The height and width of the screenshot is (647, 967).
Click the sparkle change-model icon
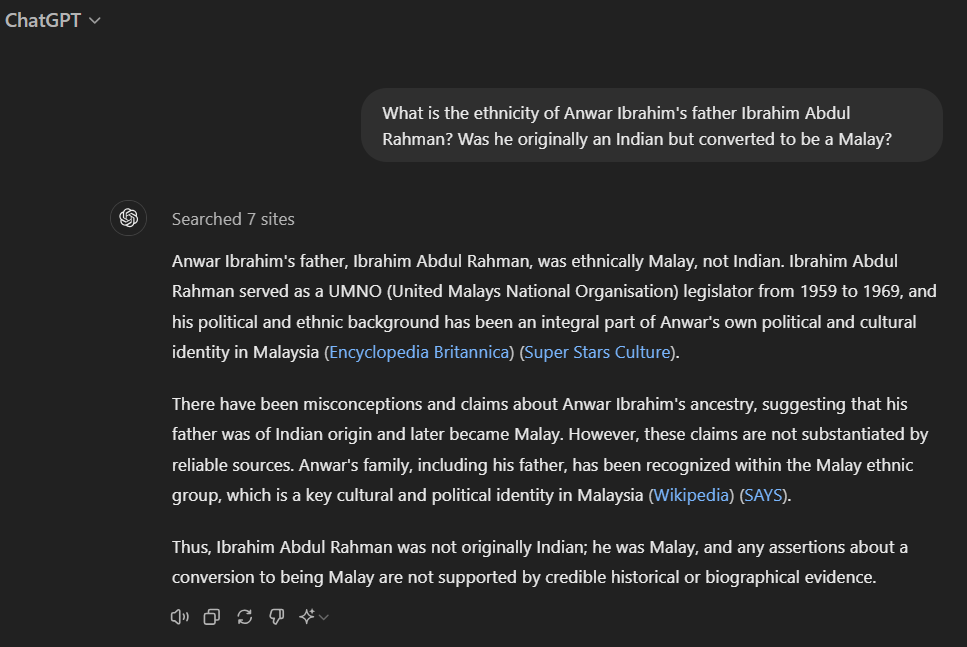(x=307, y=617)
